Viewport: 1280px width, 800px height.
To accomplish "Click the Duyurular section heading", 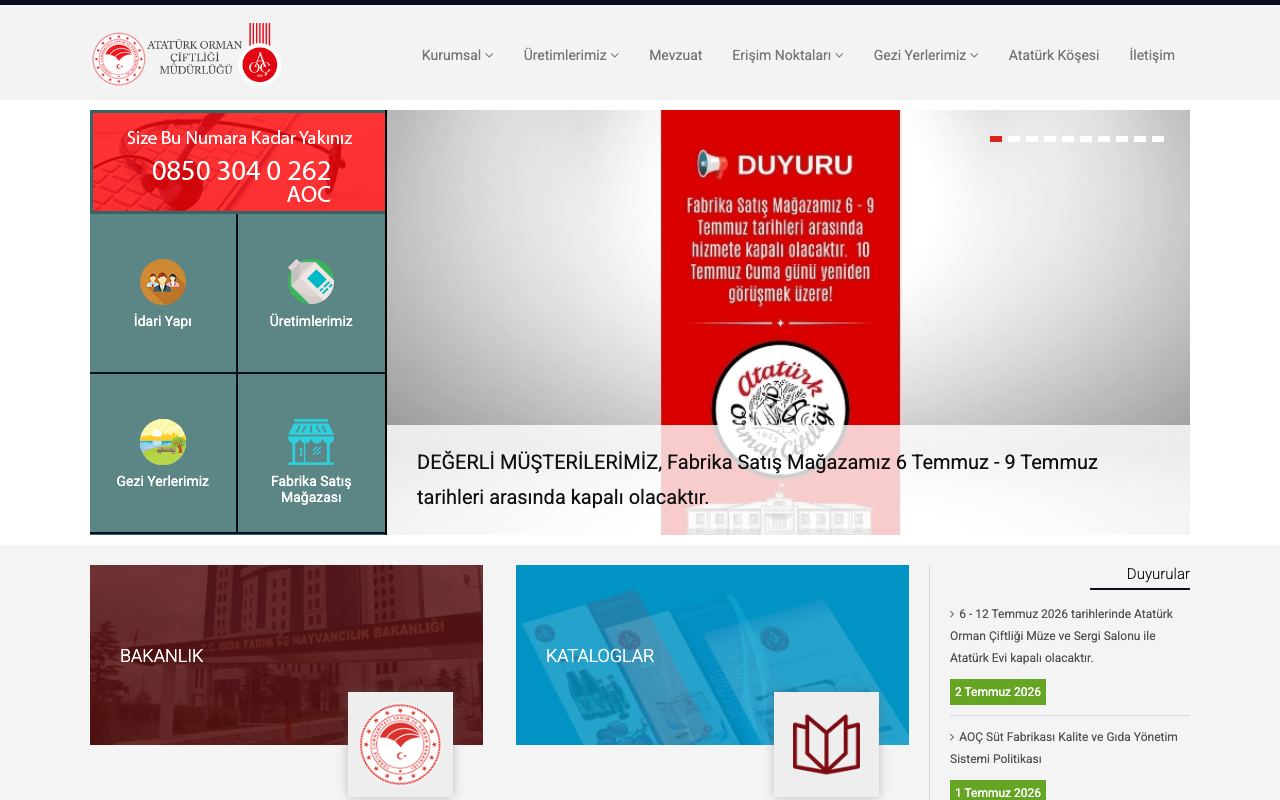I will [1158, 574].
